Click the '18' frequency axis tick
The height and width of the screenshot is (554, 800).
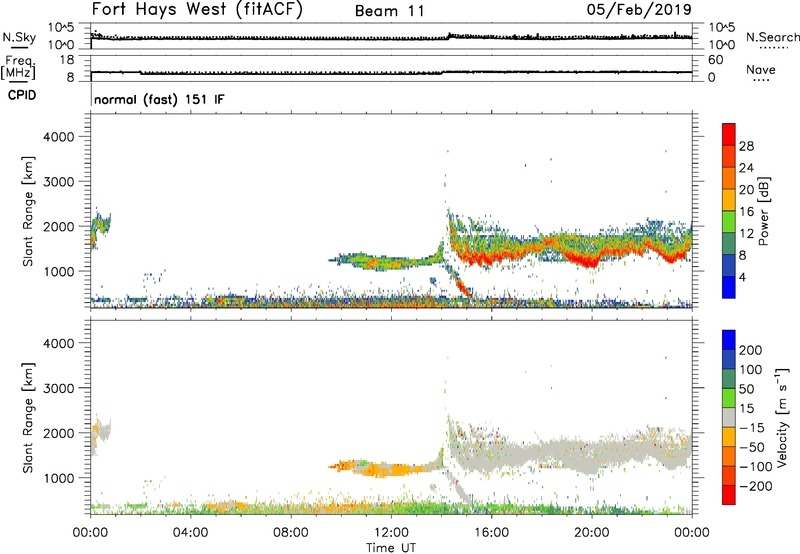[x=67, y=60]
